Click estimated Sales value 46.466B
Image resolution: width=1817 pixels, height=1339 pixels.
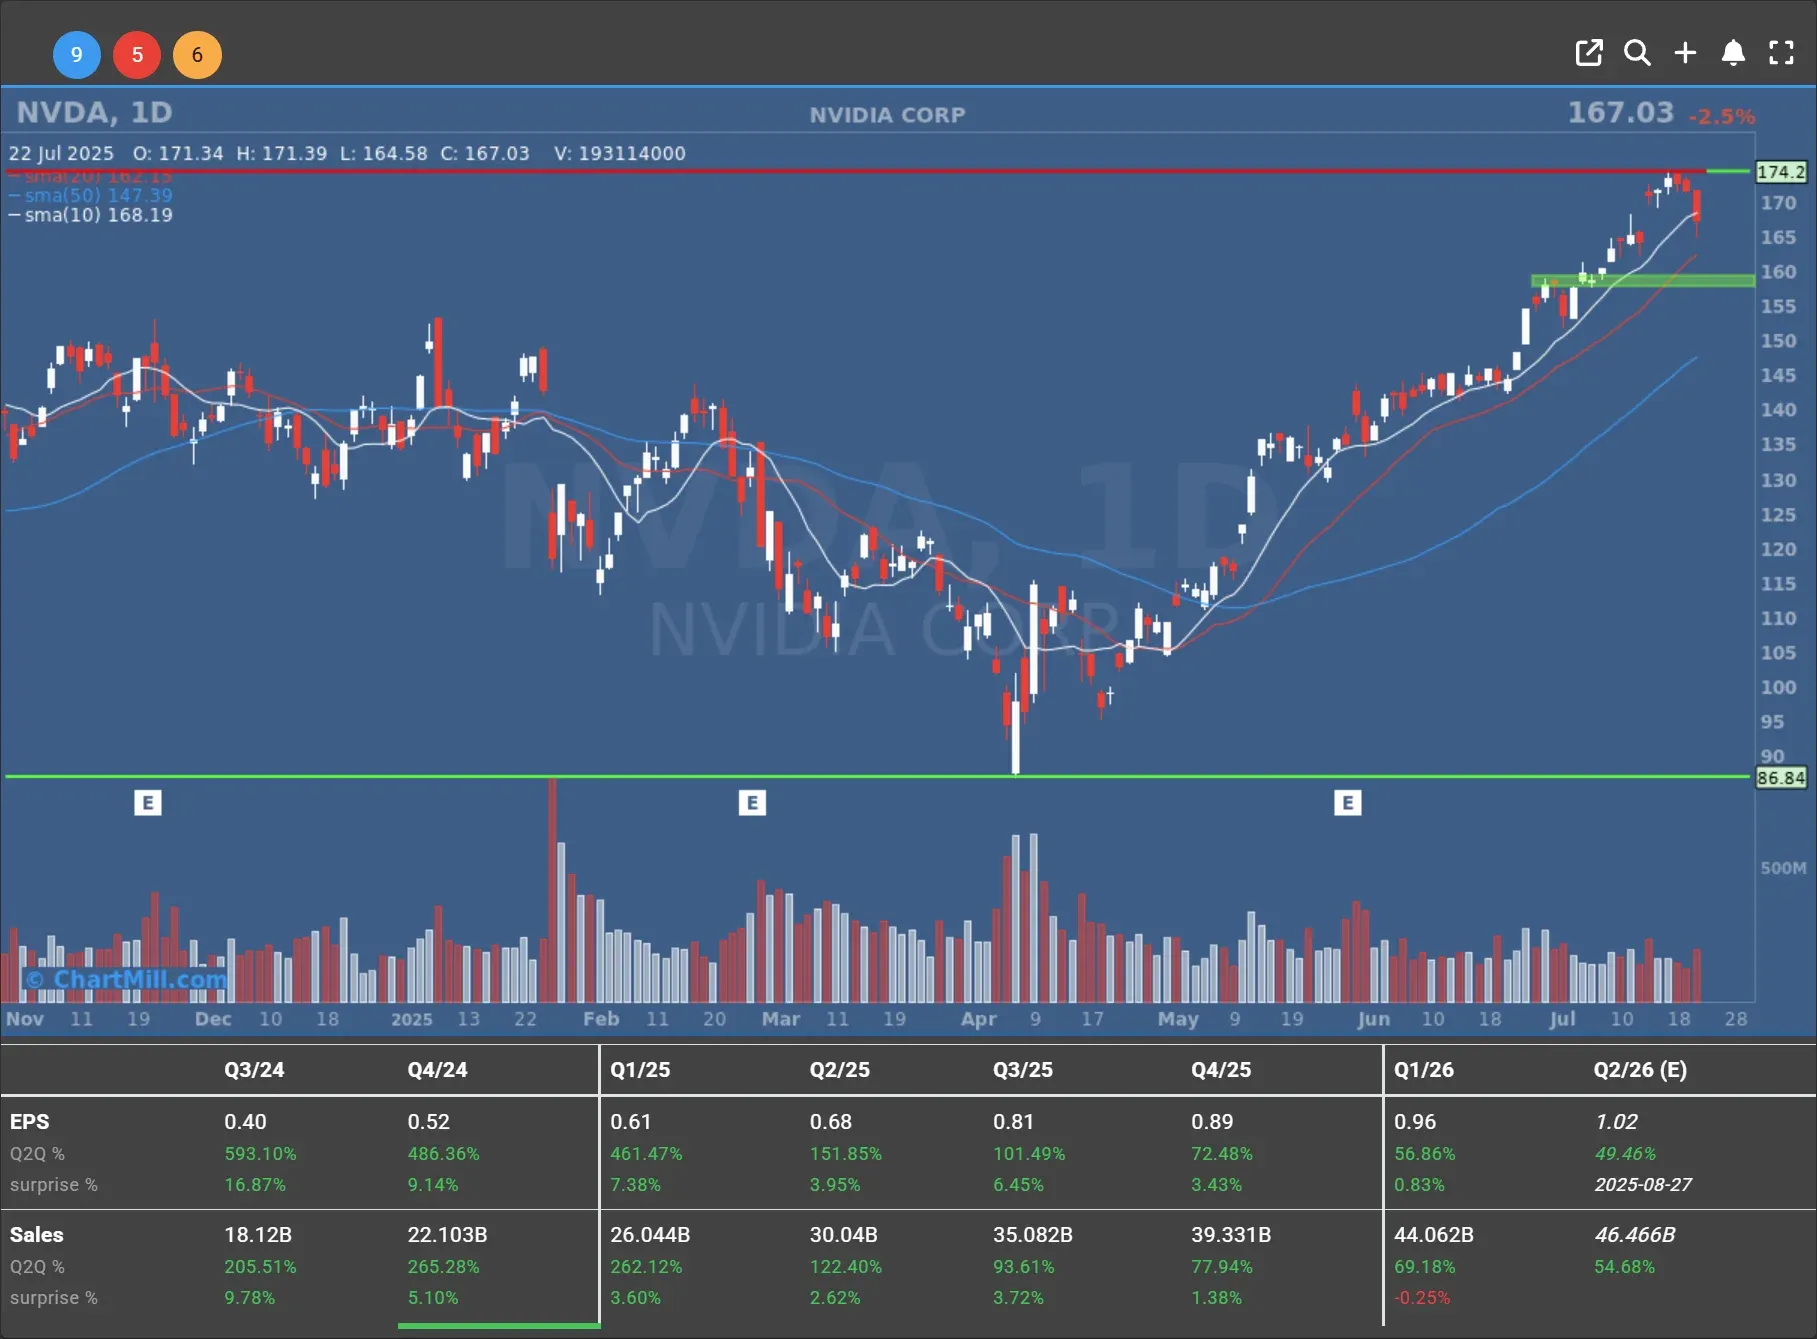pyautogui.click(x=1635, y=1235)
